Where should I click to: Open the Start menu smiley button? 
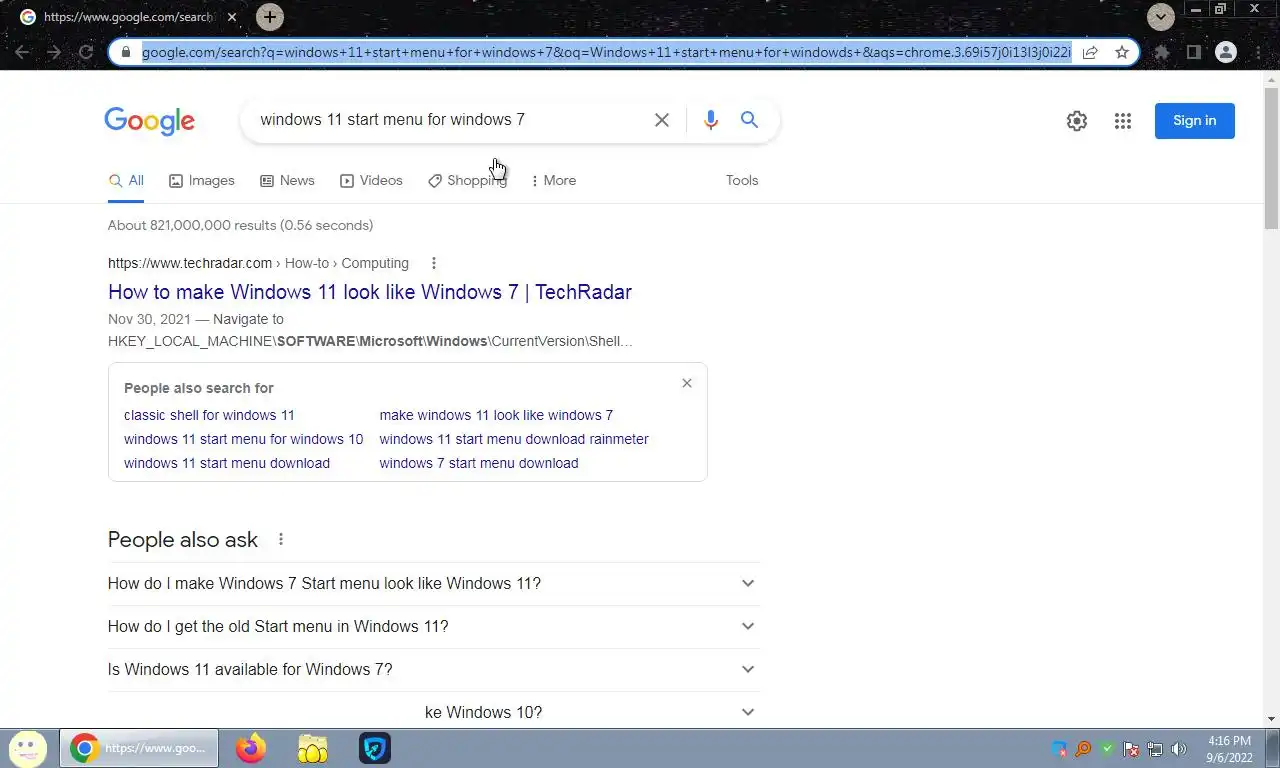tap(28, 748)
